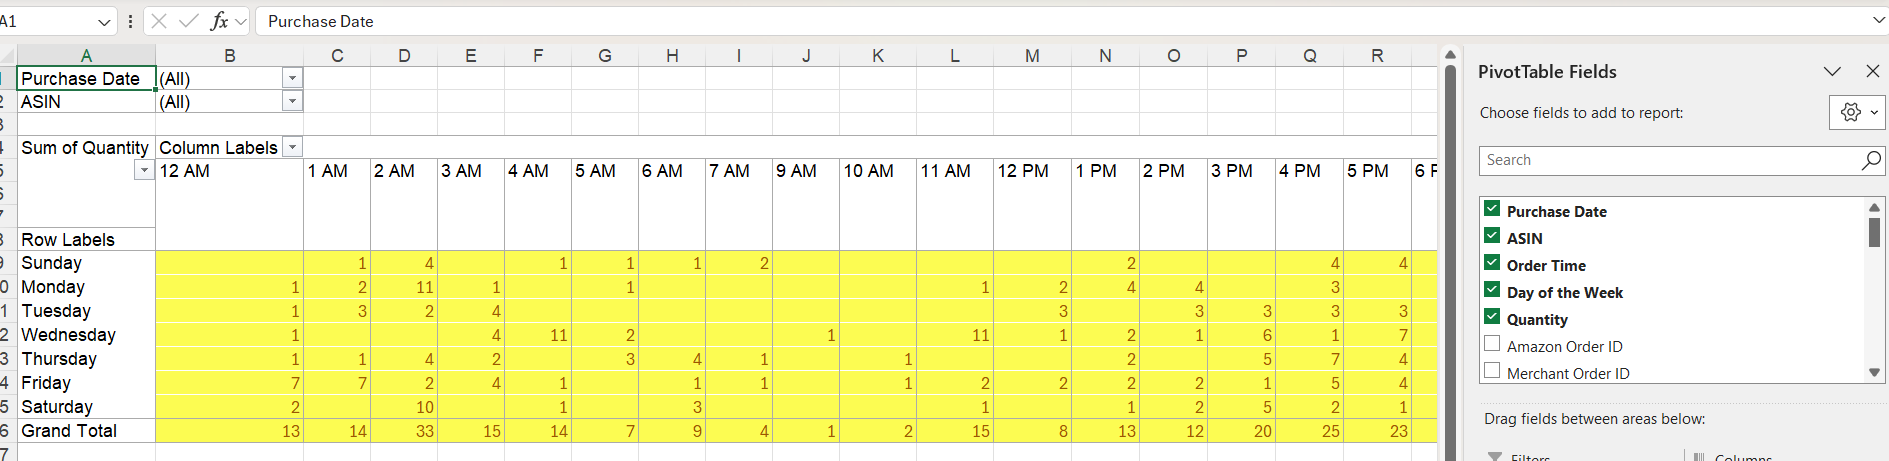Uncheck the Purchase Date field checkbox
This screenshot has width=1889, height=461.
(x=1492, y=209)
